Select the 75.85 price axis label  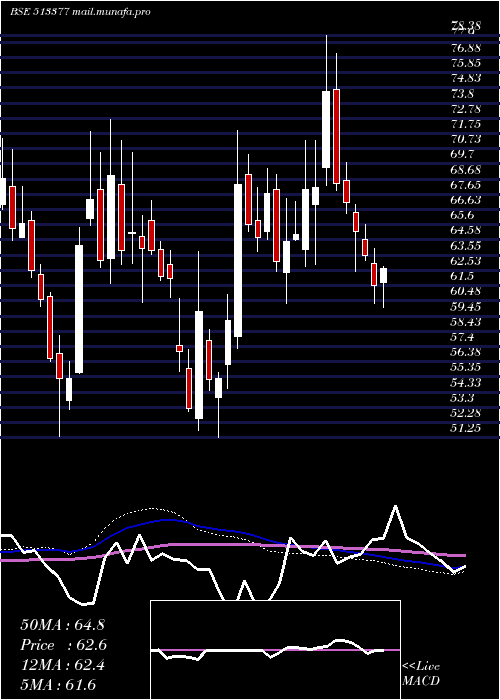468,62
